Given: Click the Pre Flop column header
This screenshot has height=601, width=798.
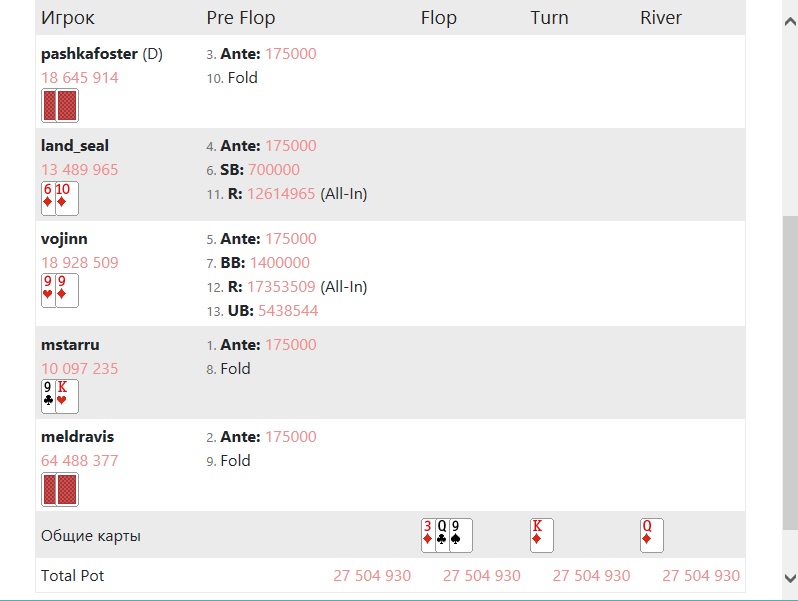Looking at the screenshot, I should coord(240,18).
